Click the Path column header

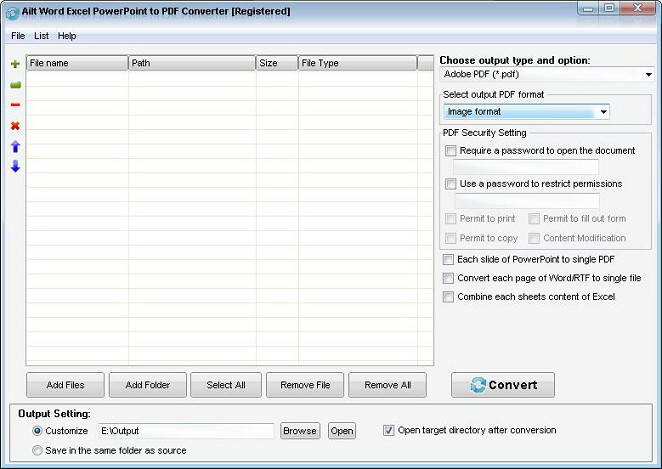coord(192,63)
